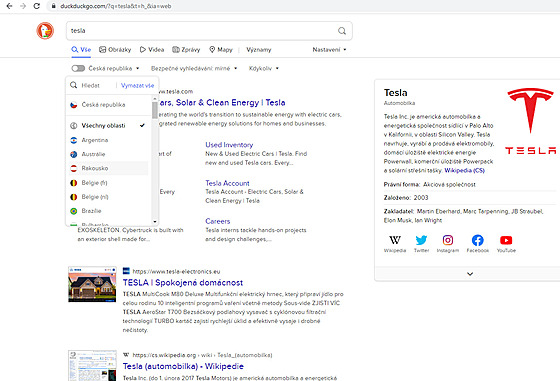Click region list scroll down arrow
560x381 pixels.
(x=155, y=222)
